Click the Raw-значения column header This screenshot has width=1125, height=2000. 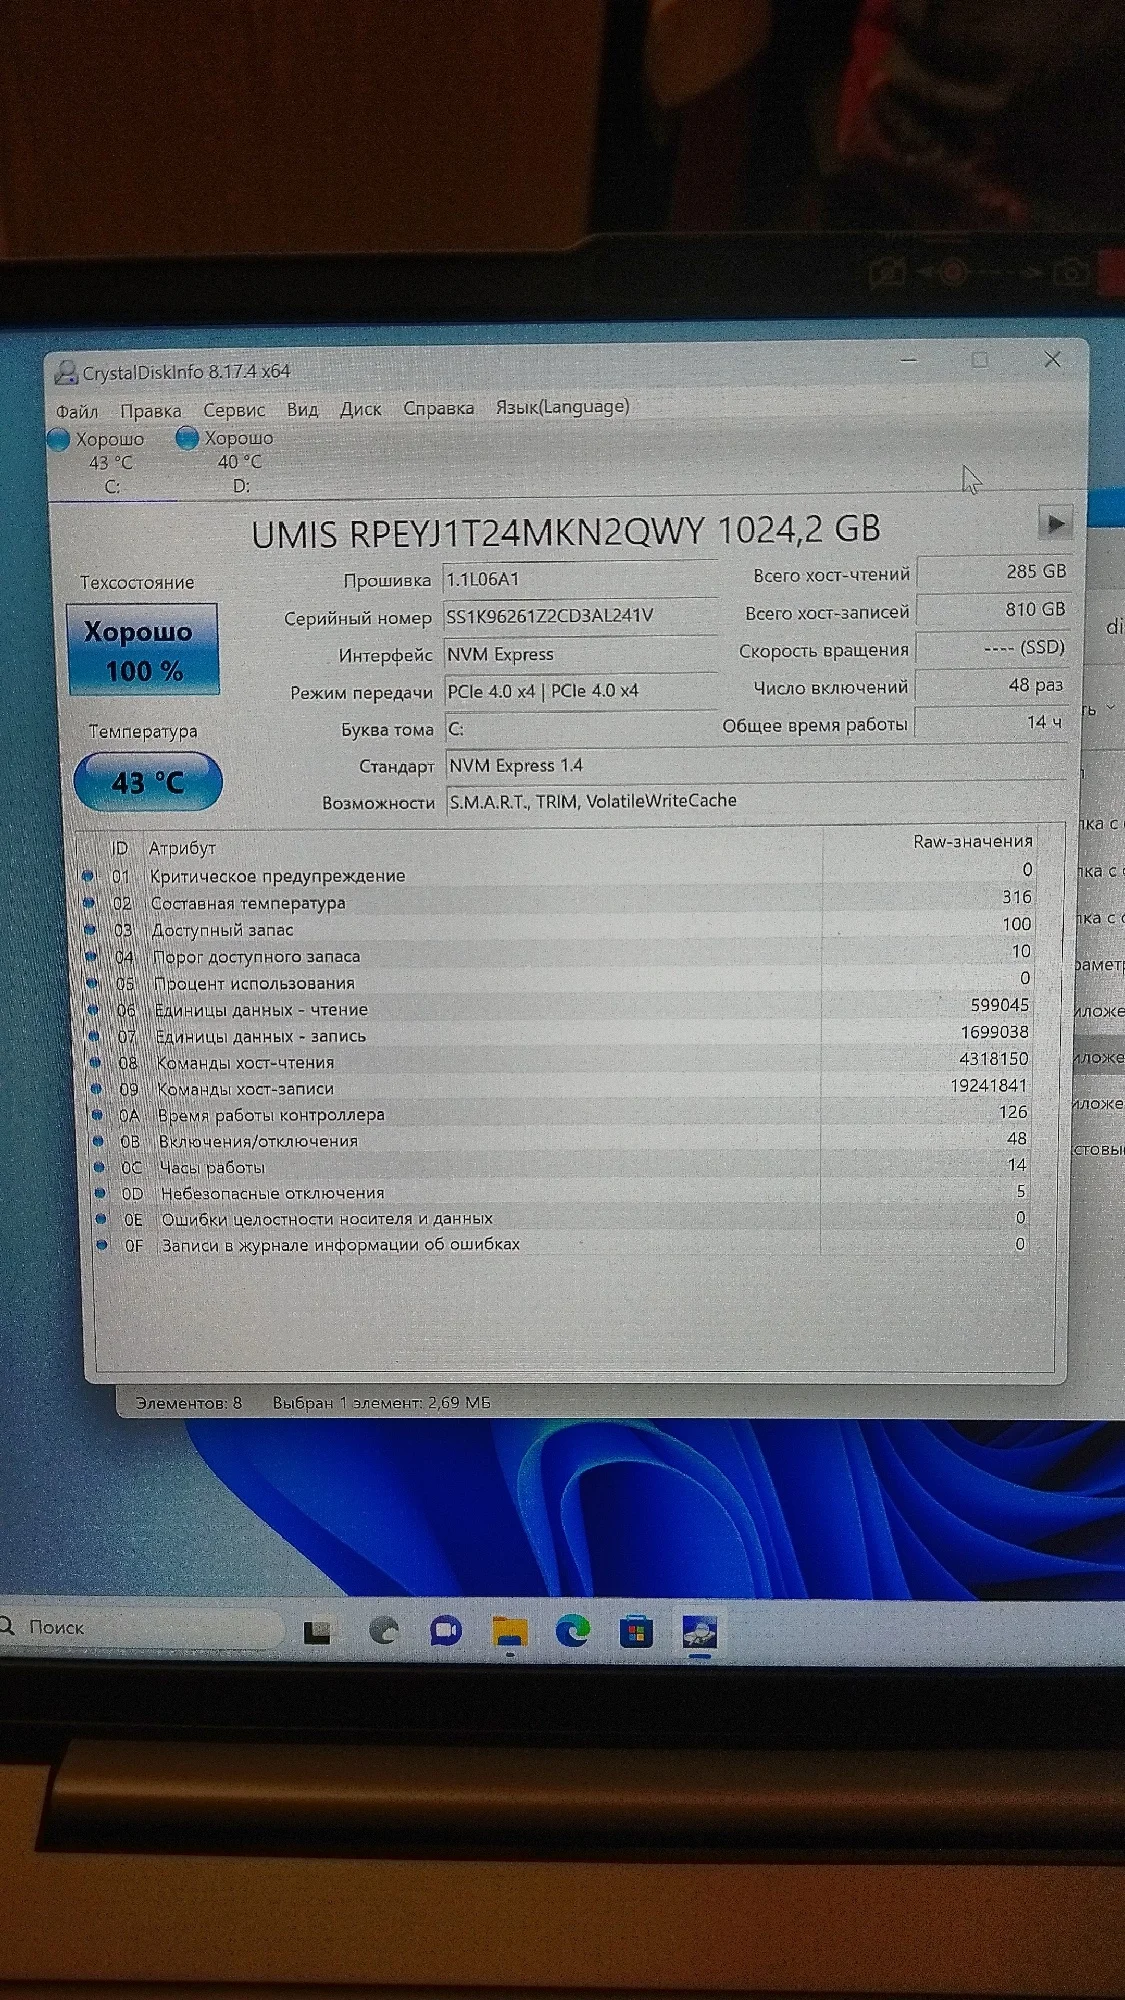[972, 842]
